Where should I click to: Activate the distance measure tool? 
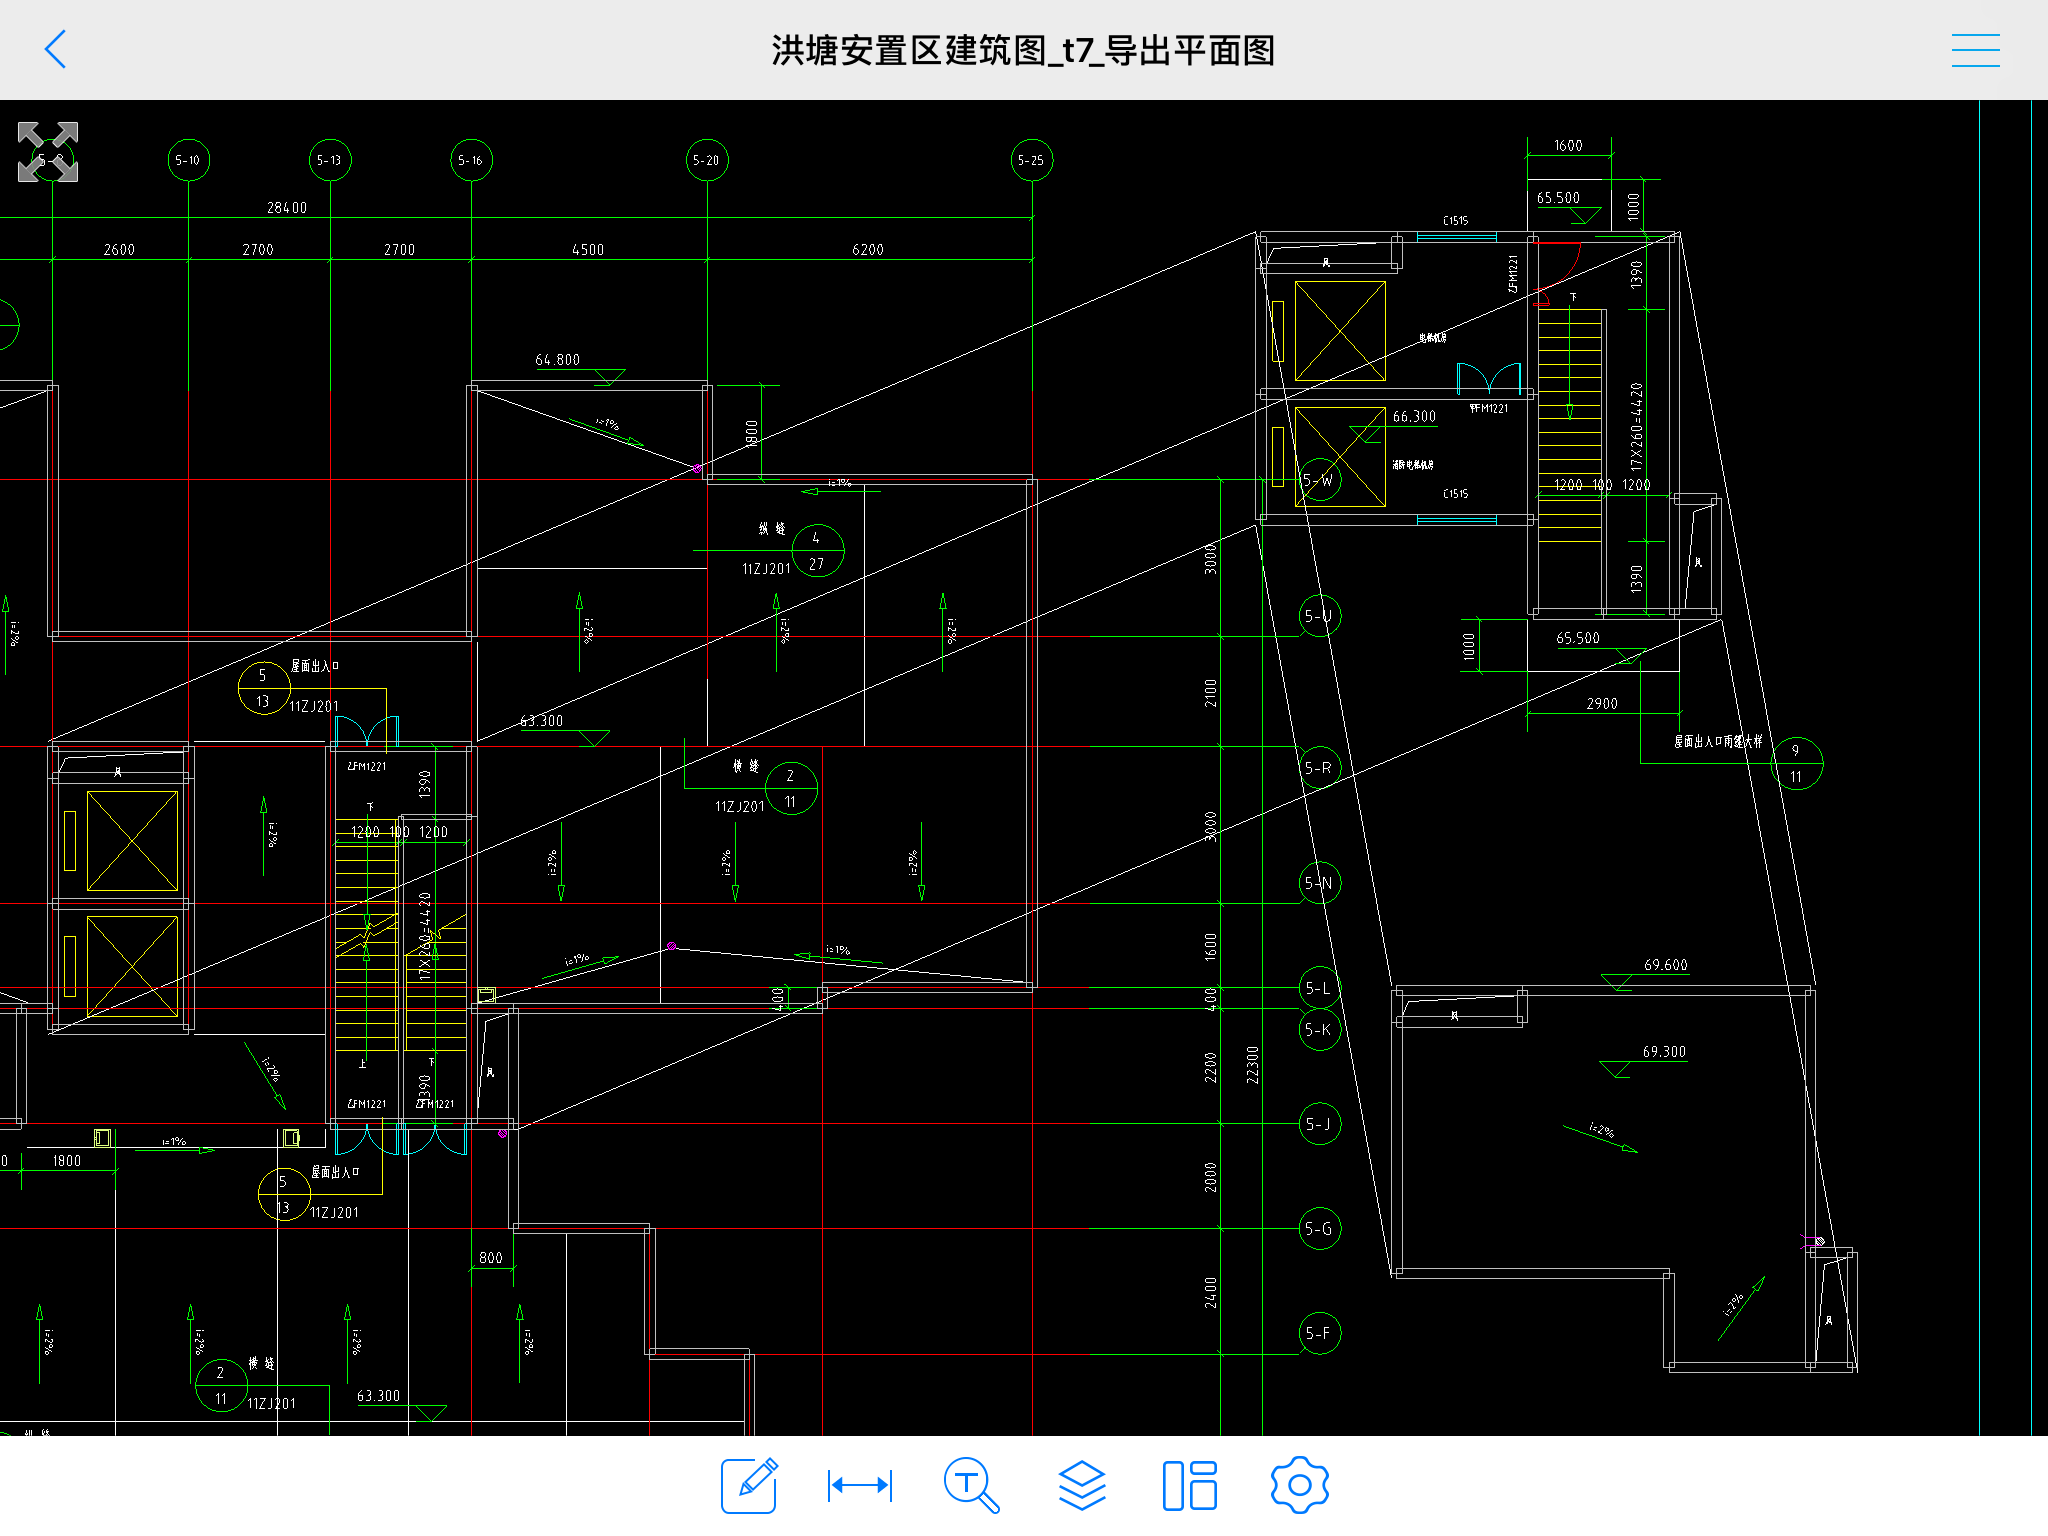[860, 1485]
